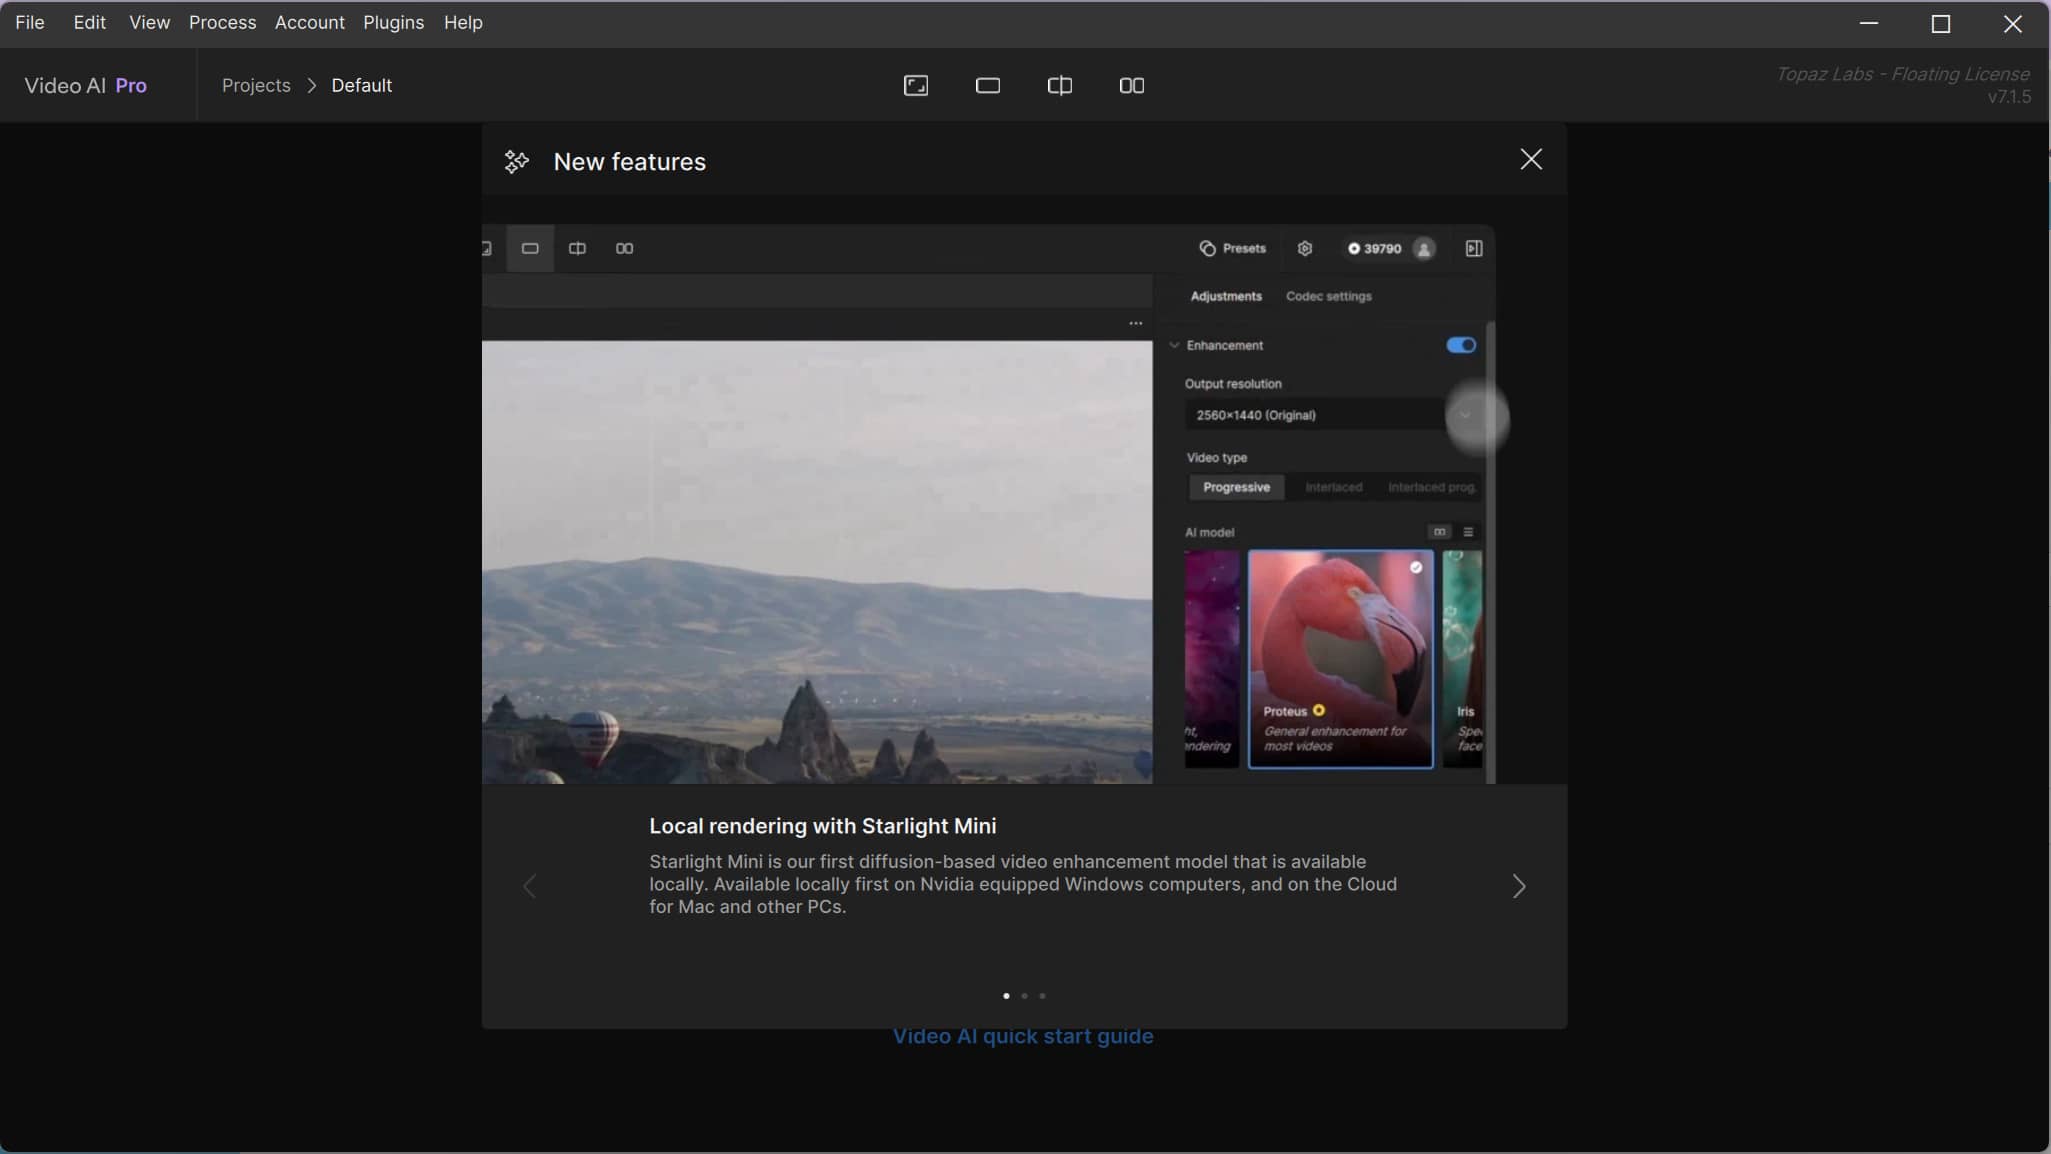2051x1154 pixels.
Task: Collapse the Enhancement section chevron
Action: (1175, 346)
